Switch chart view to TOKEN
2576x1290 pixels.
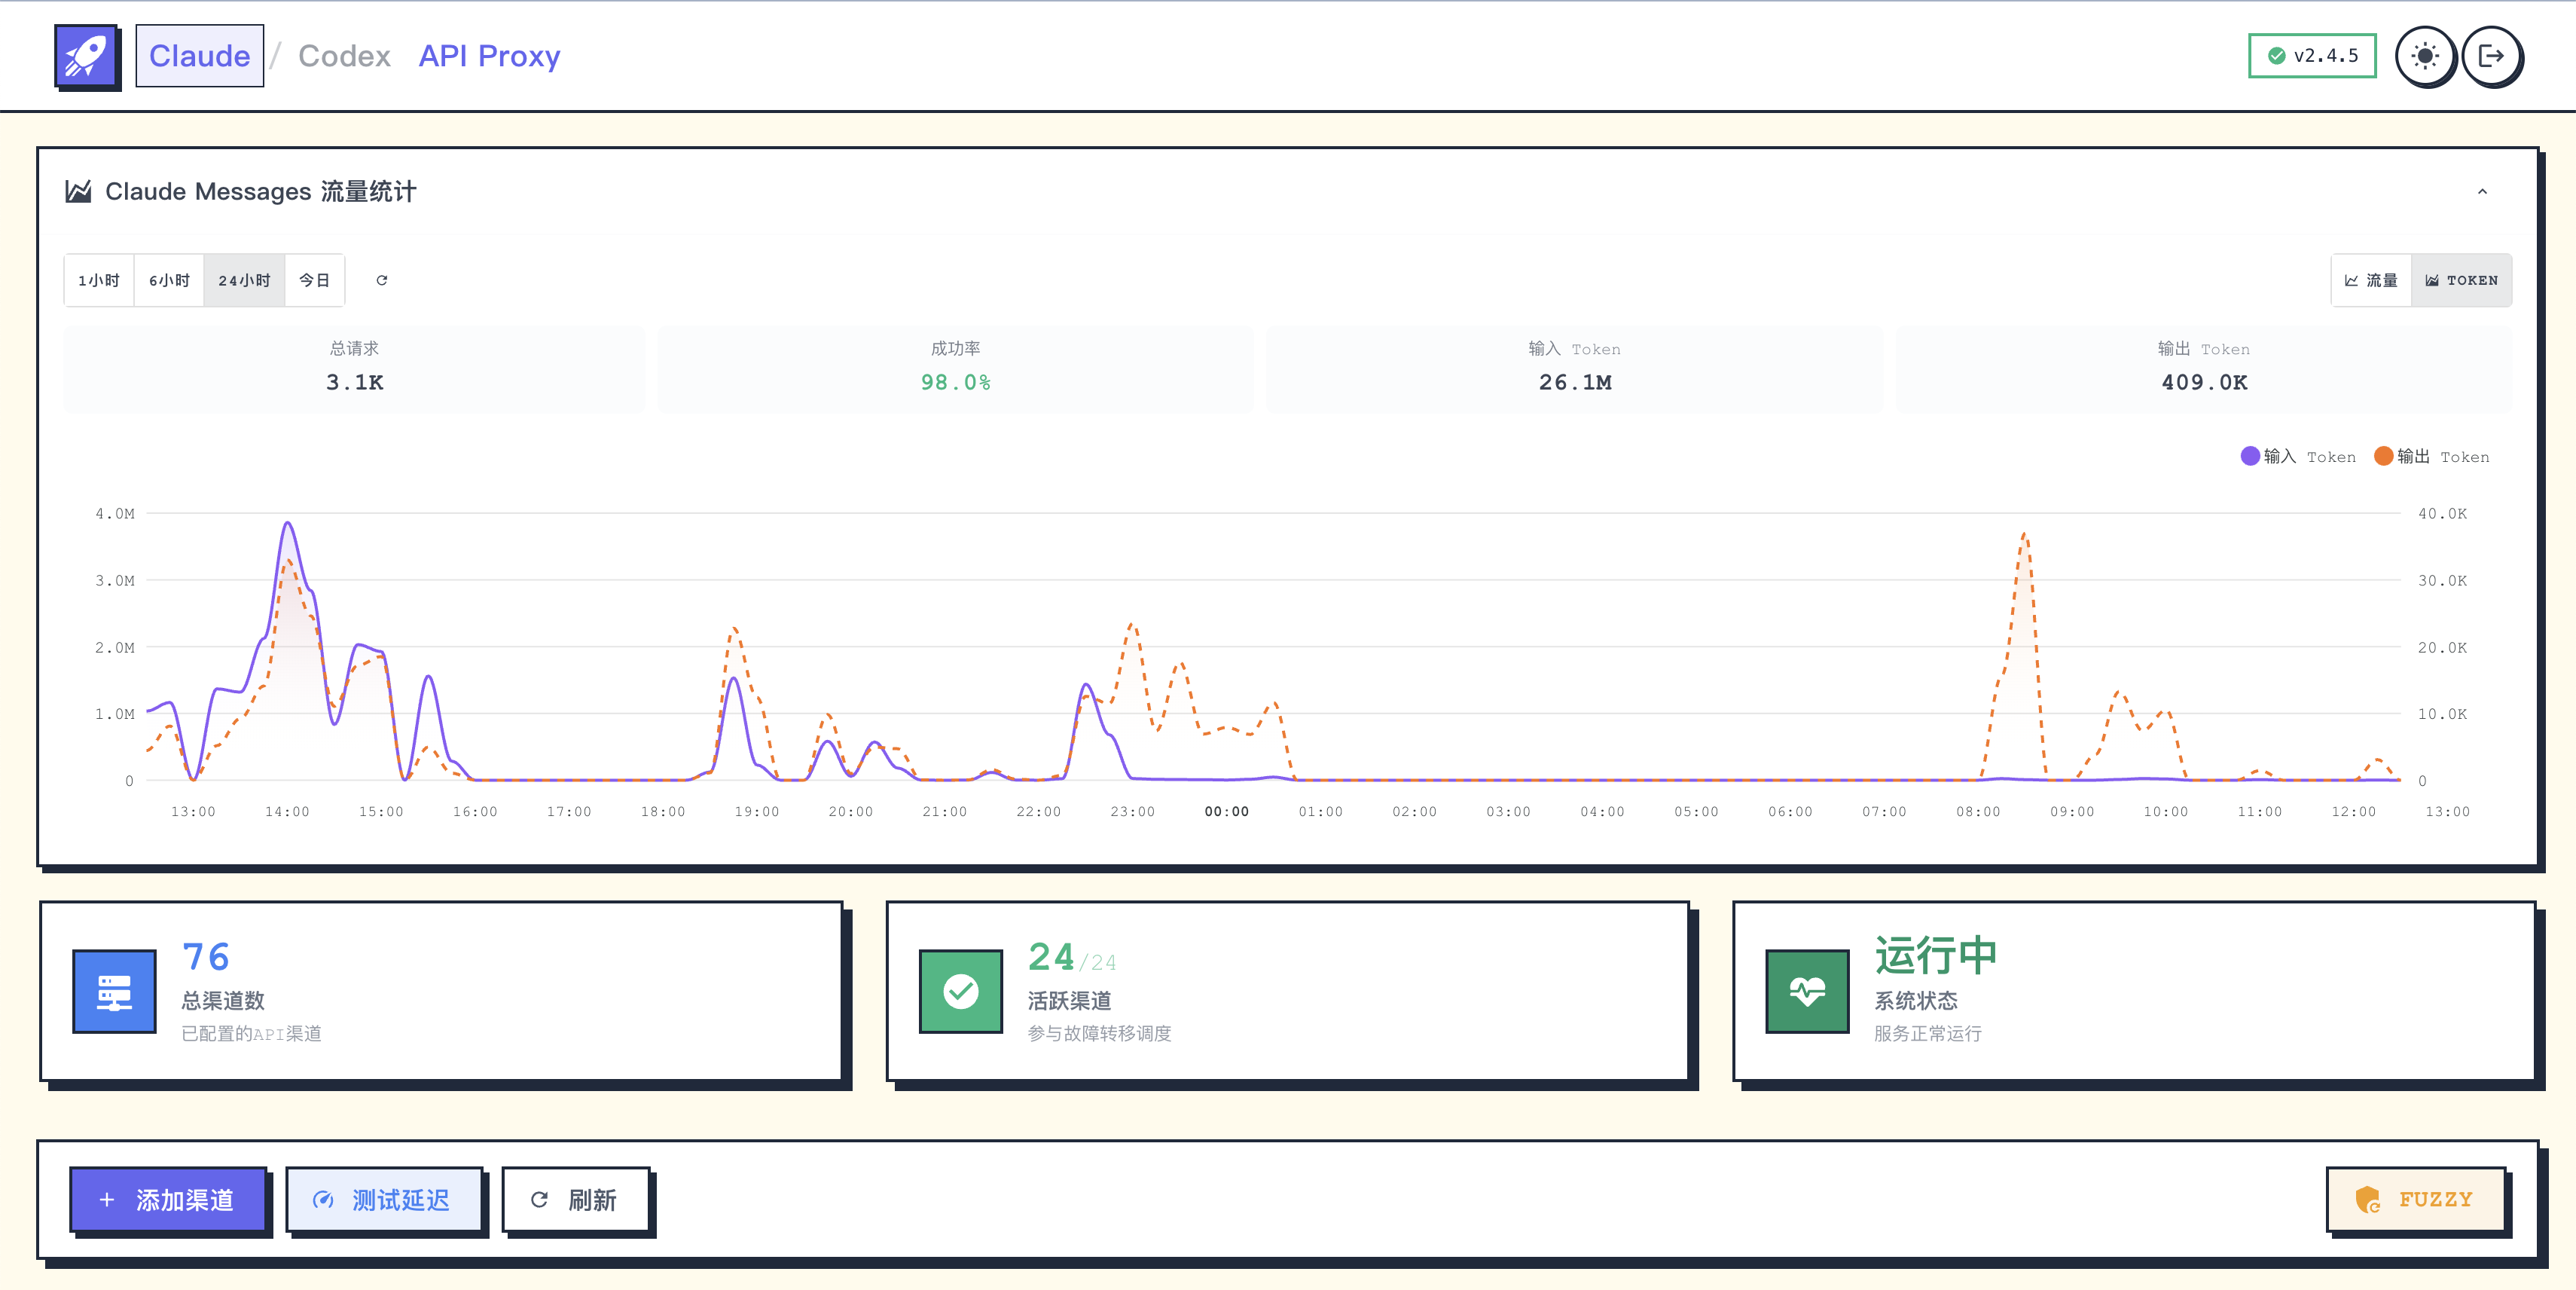[2461, 280]
